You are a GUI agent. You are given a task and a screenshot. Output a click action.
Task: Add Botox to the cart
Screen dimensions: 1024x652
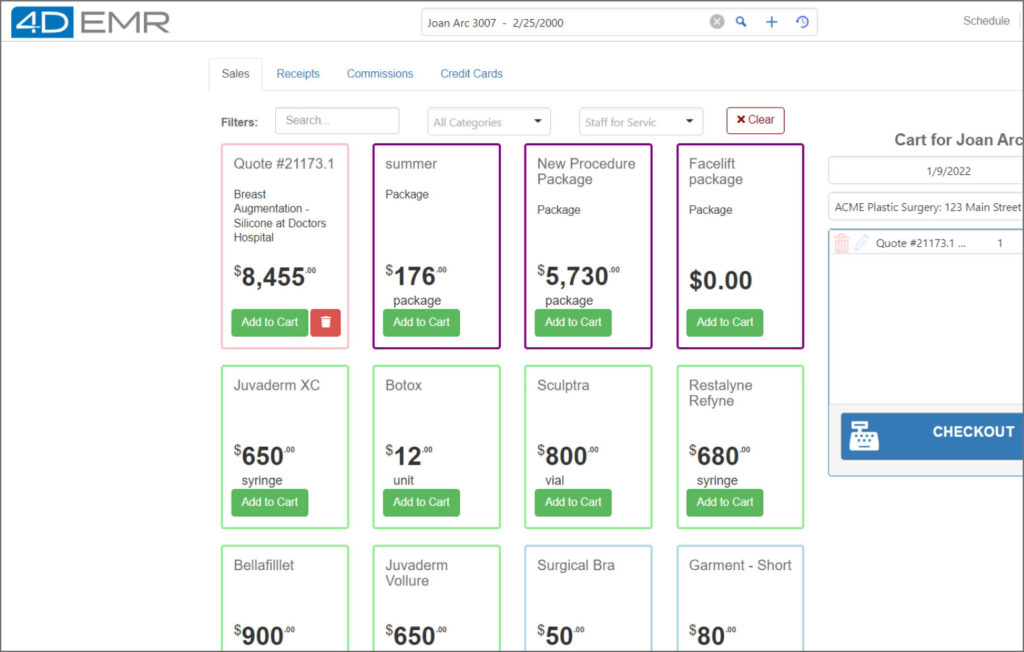pyautogui.click(x=421, y=502)
